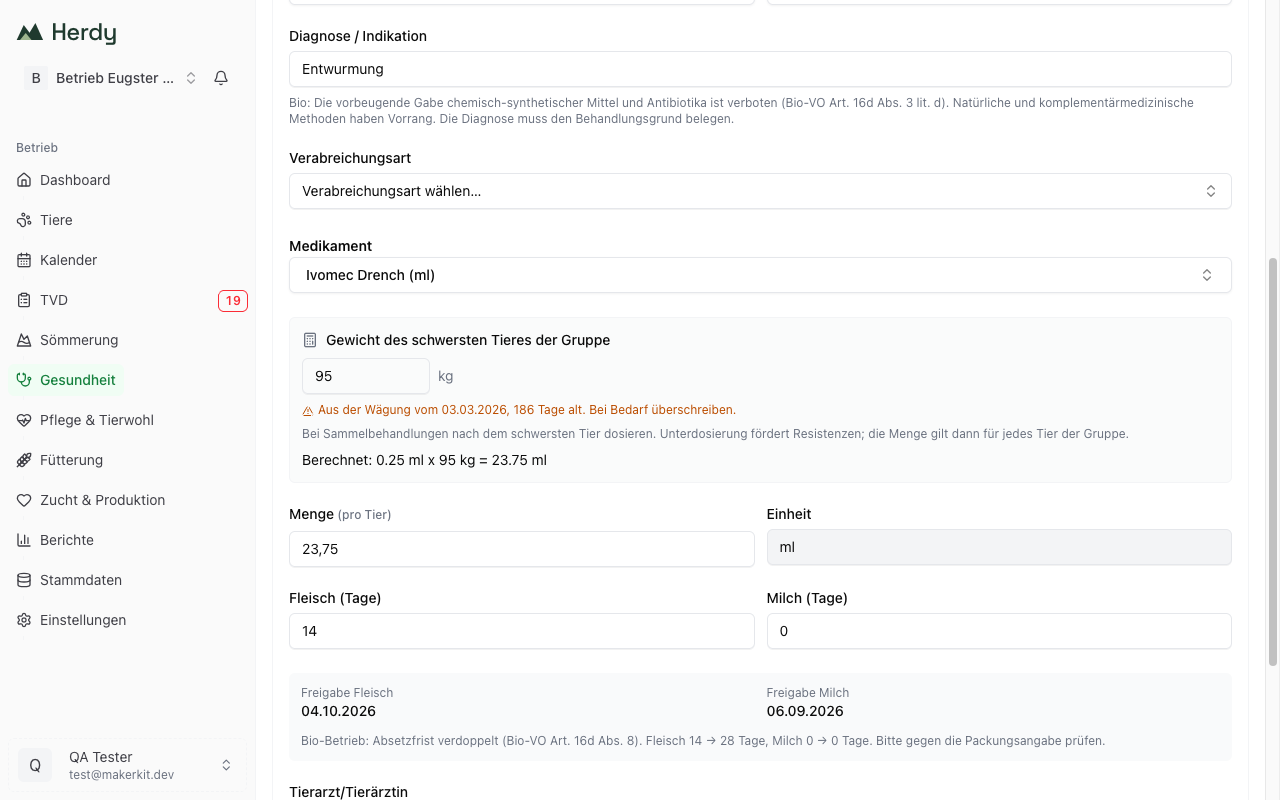Click the weight field showing 95
Viewport: 1280px width, 800px height.
point(366,376)
